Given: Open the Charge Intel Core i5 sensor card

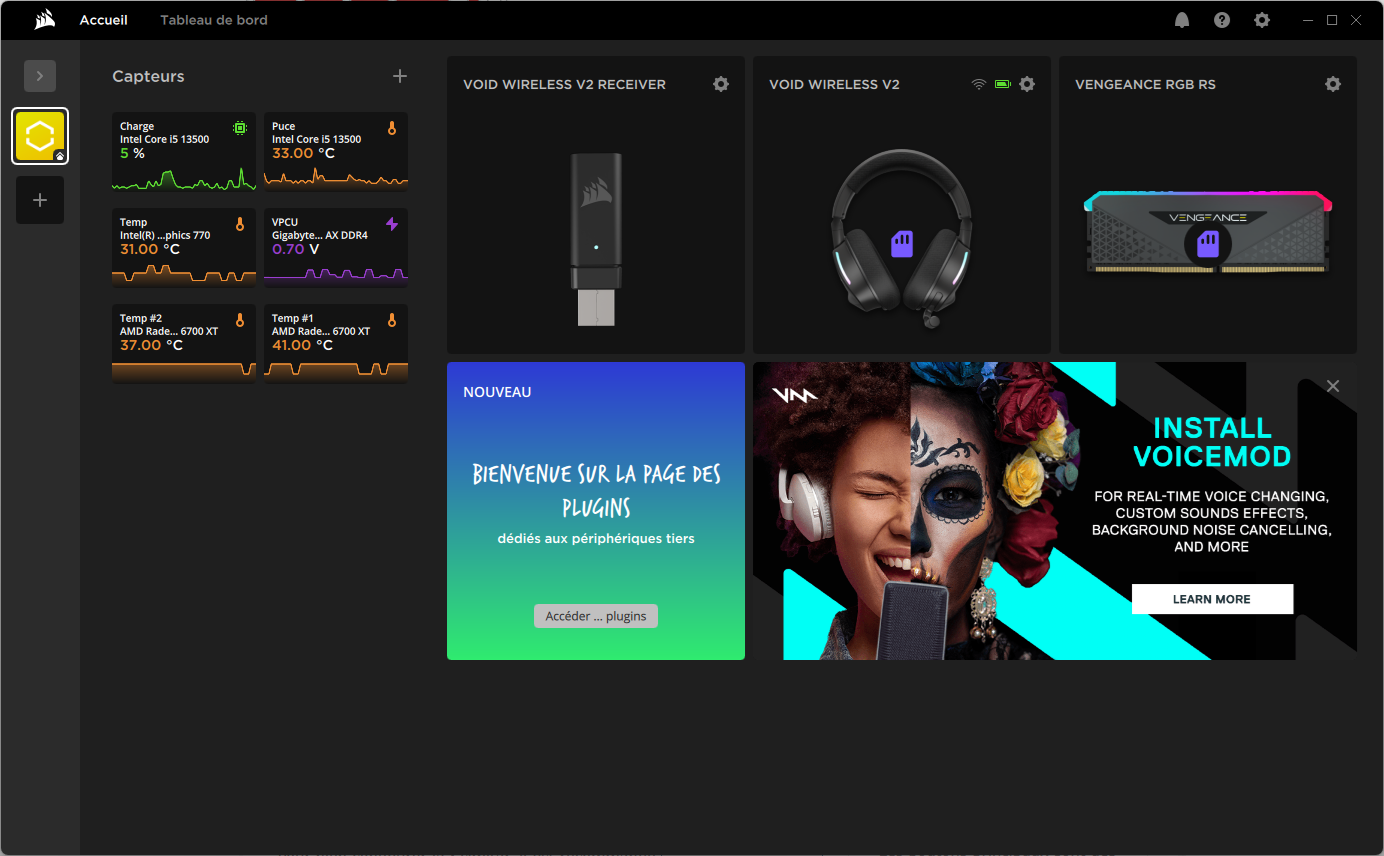Looking at the screenshot, I should [184, 152].
